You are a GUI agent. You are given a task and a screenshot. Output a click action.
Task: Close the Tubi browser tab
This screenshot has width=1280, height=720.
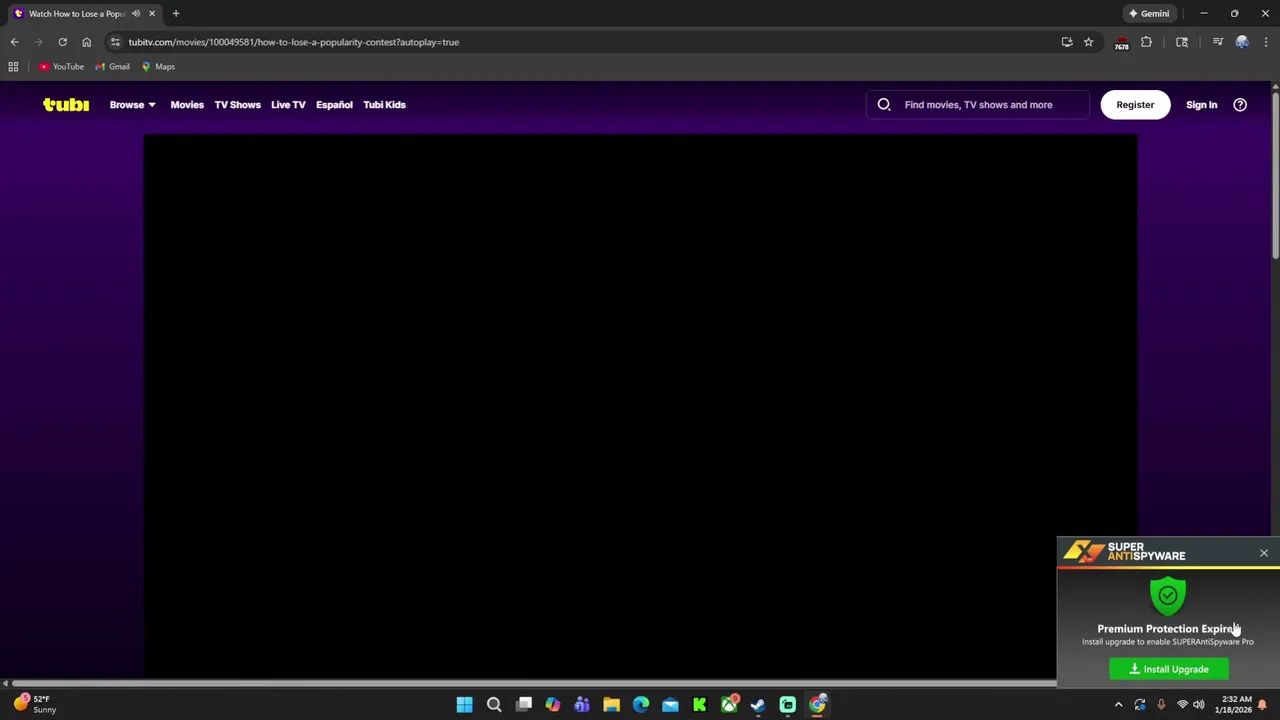(152, 13)
